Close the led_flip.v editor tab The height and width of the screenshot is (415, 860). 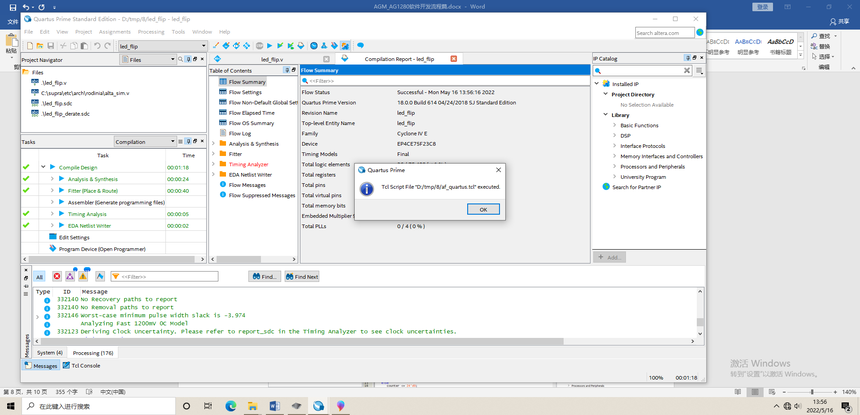[x=326, y=59]
